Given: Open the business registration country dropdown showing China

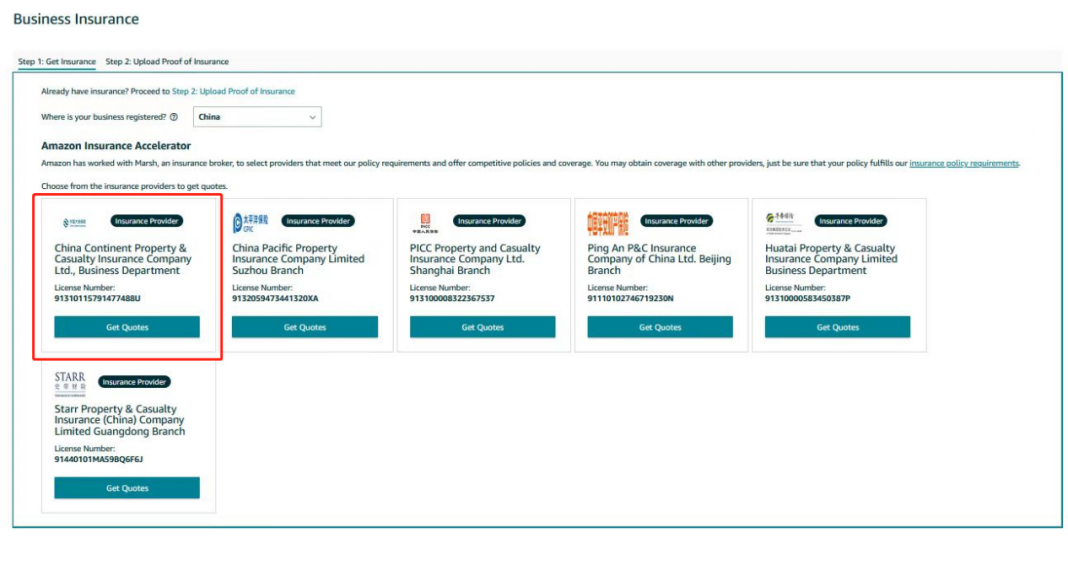Looking at the screenshot, I should pyautogui.click(x=257, y=117).
